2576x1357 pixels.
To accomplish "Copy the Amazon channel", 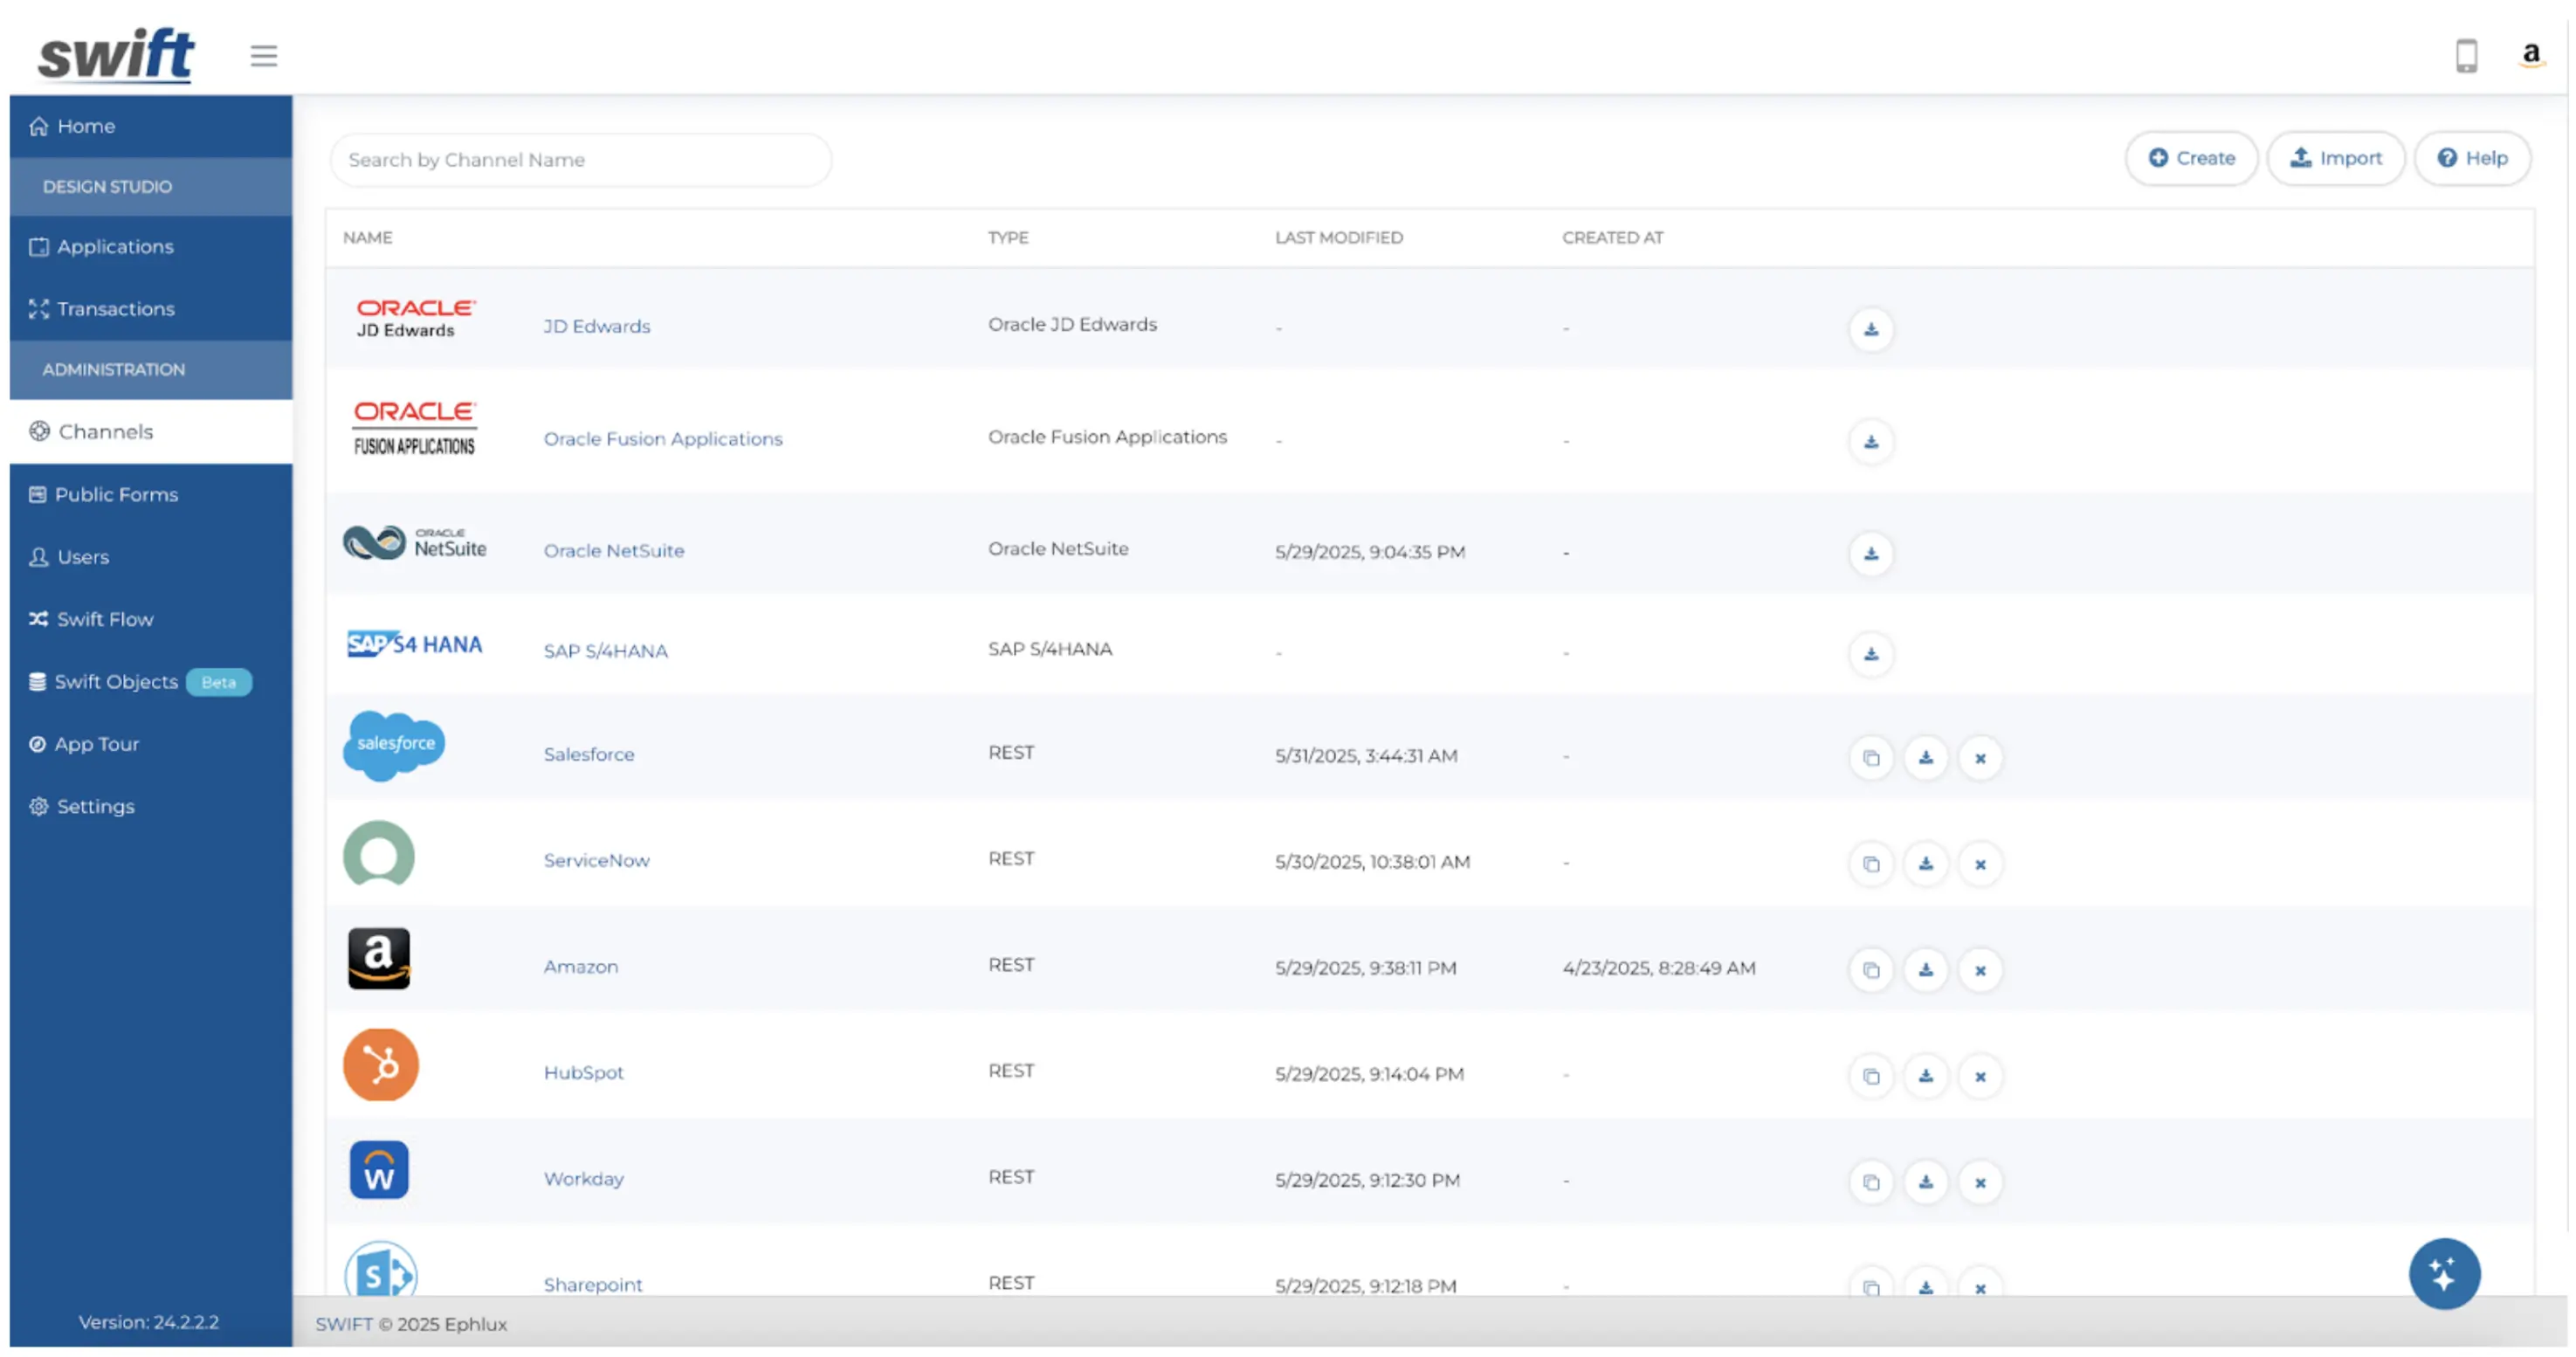I will point(1870,970).
